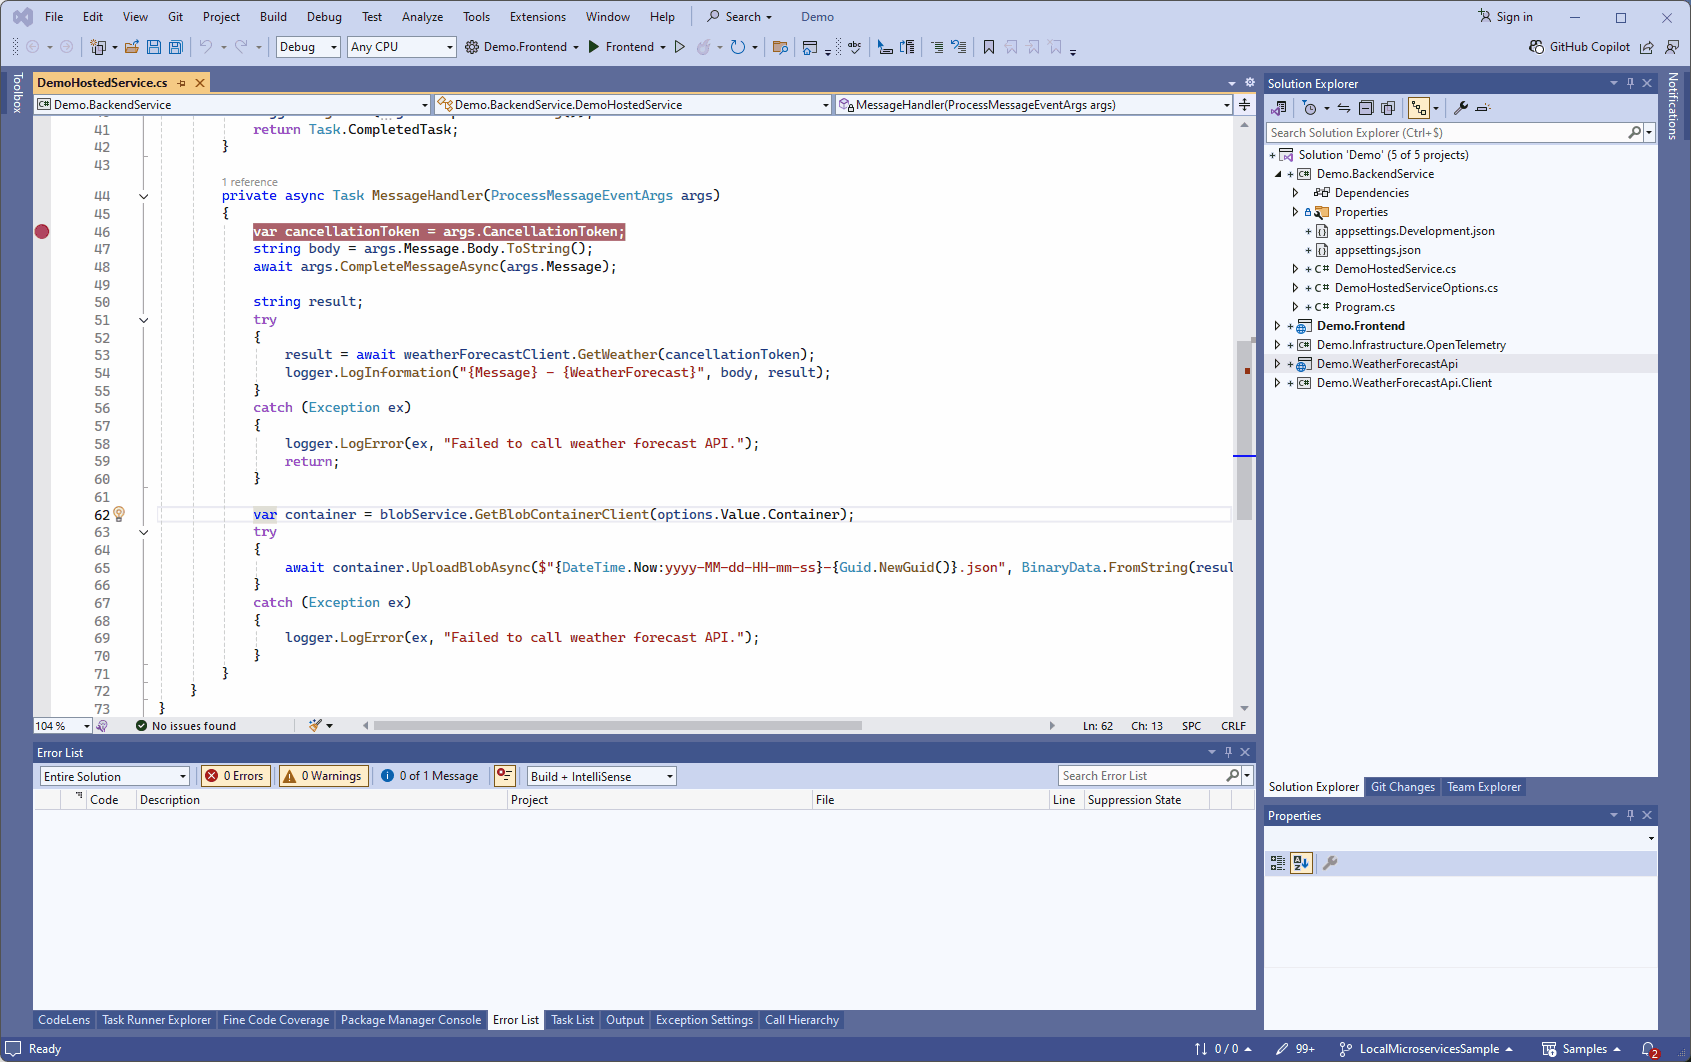1691x1062 pixels.
Task: Click the LocalMicroservicesSample repository in status bar
Action: pos(1426,1049)
